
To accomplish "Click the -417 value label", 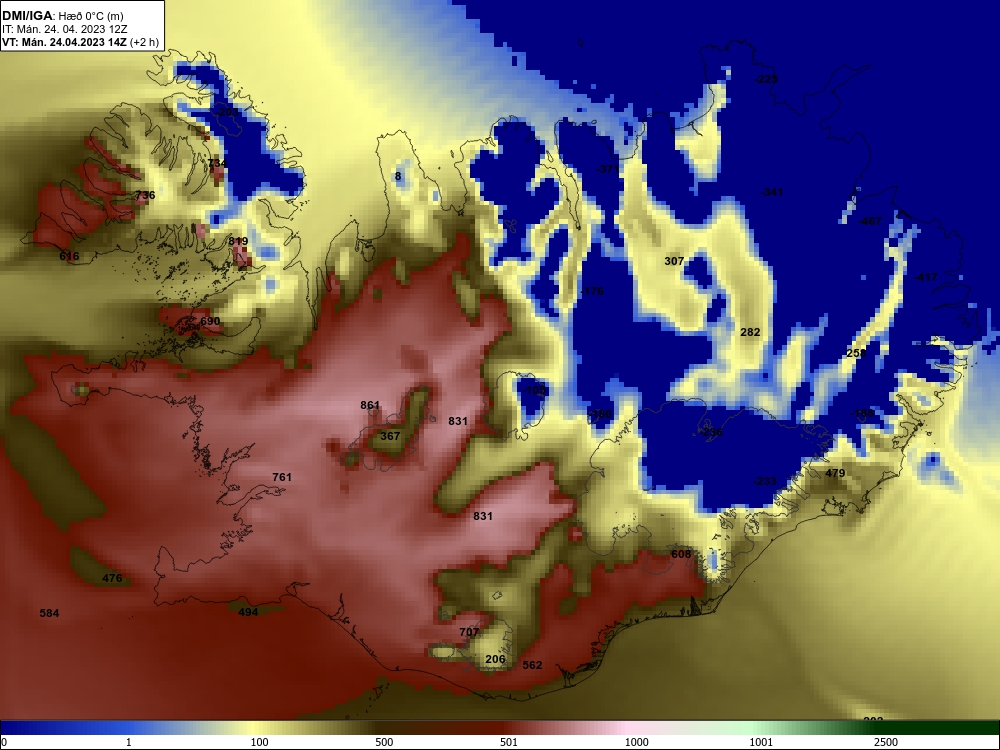I will click(926, 277).
